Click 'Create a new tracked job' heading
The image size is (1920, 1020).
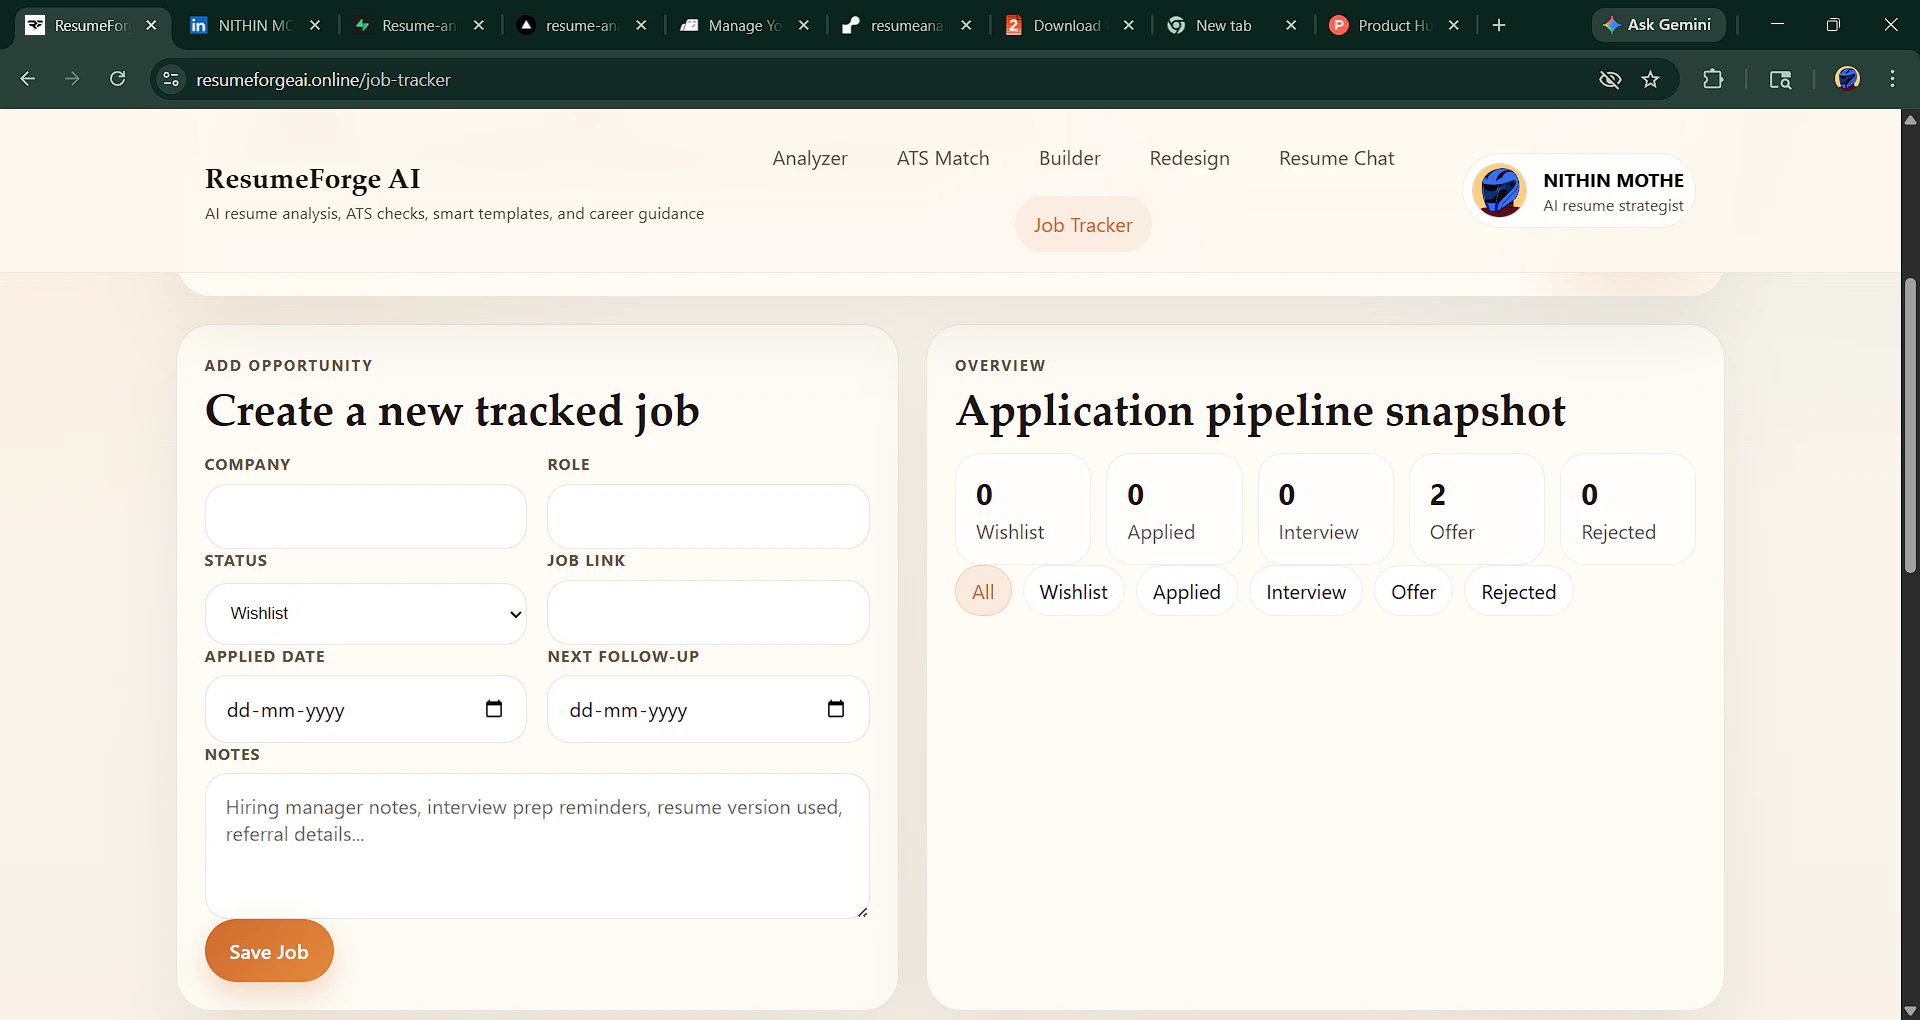point(452,411)
